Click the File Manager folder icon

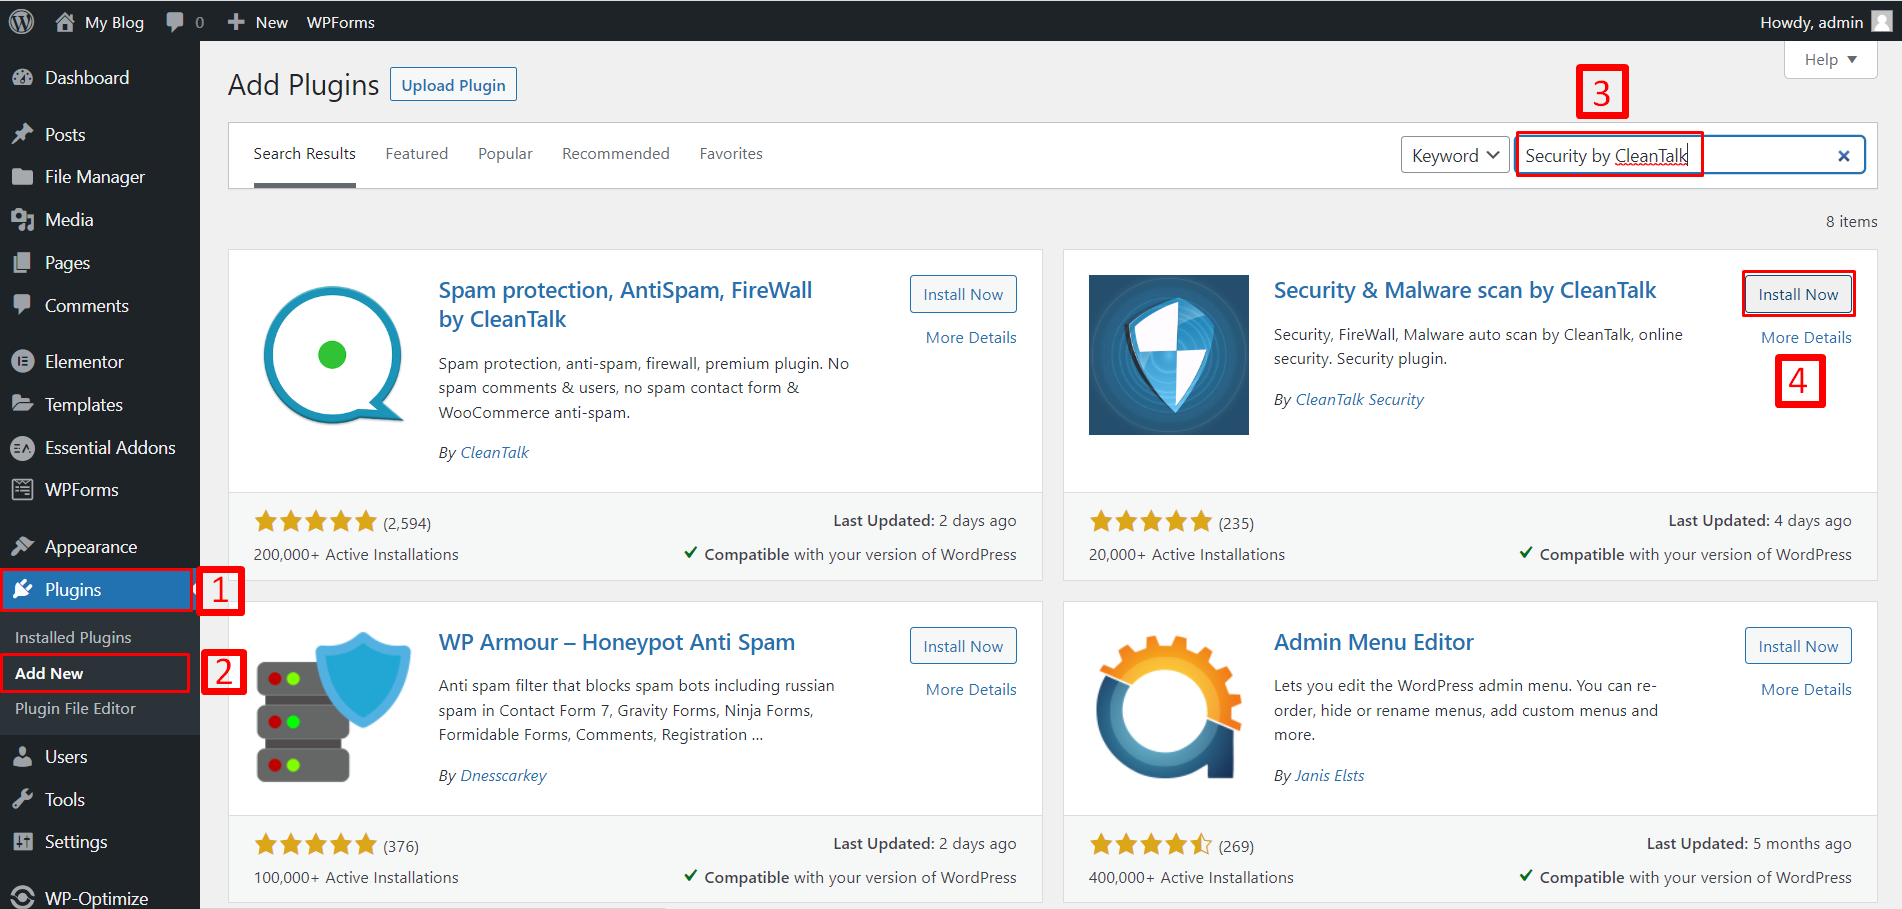coord(22,177)
